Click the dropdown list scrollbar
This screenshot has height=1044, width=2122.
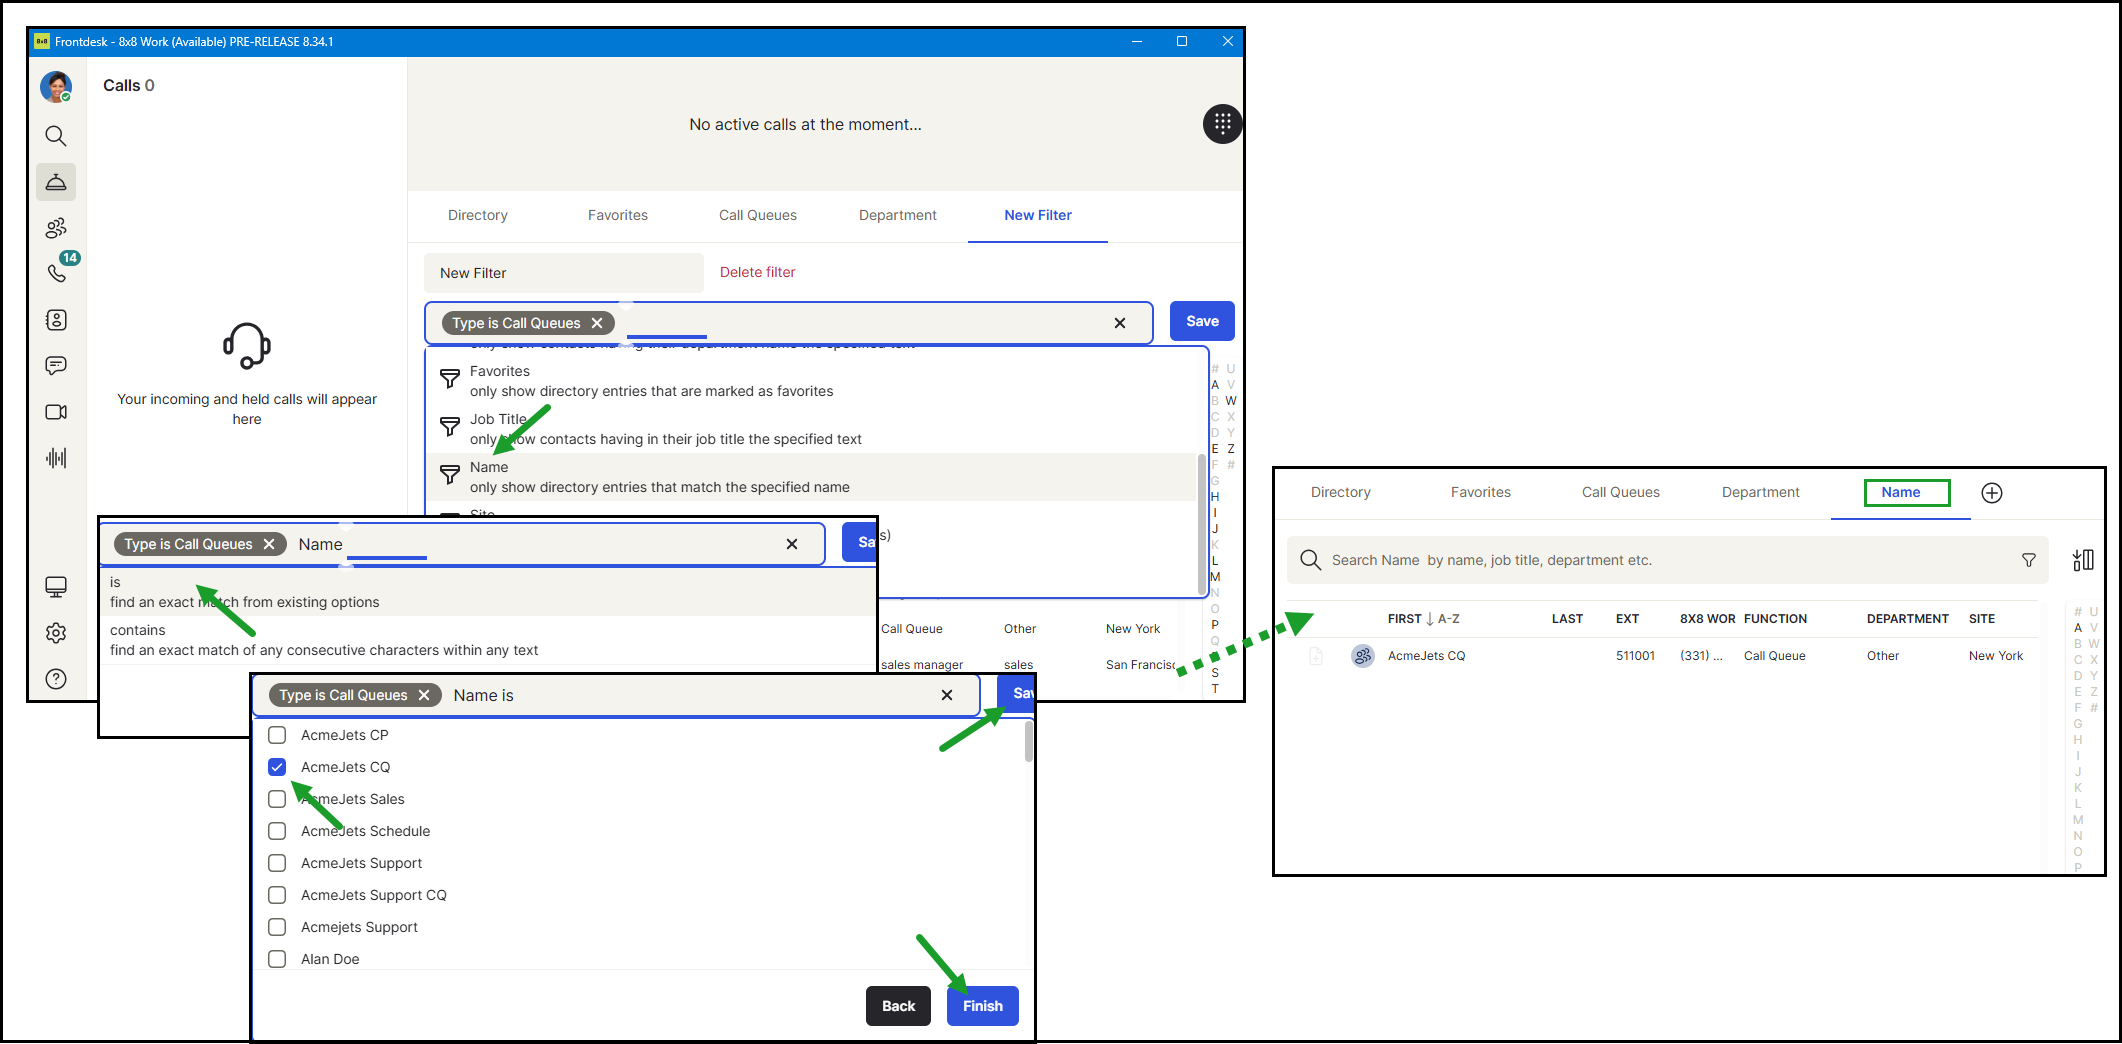1201,524
